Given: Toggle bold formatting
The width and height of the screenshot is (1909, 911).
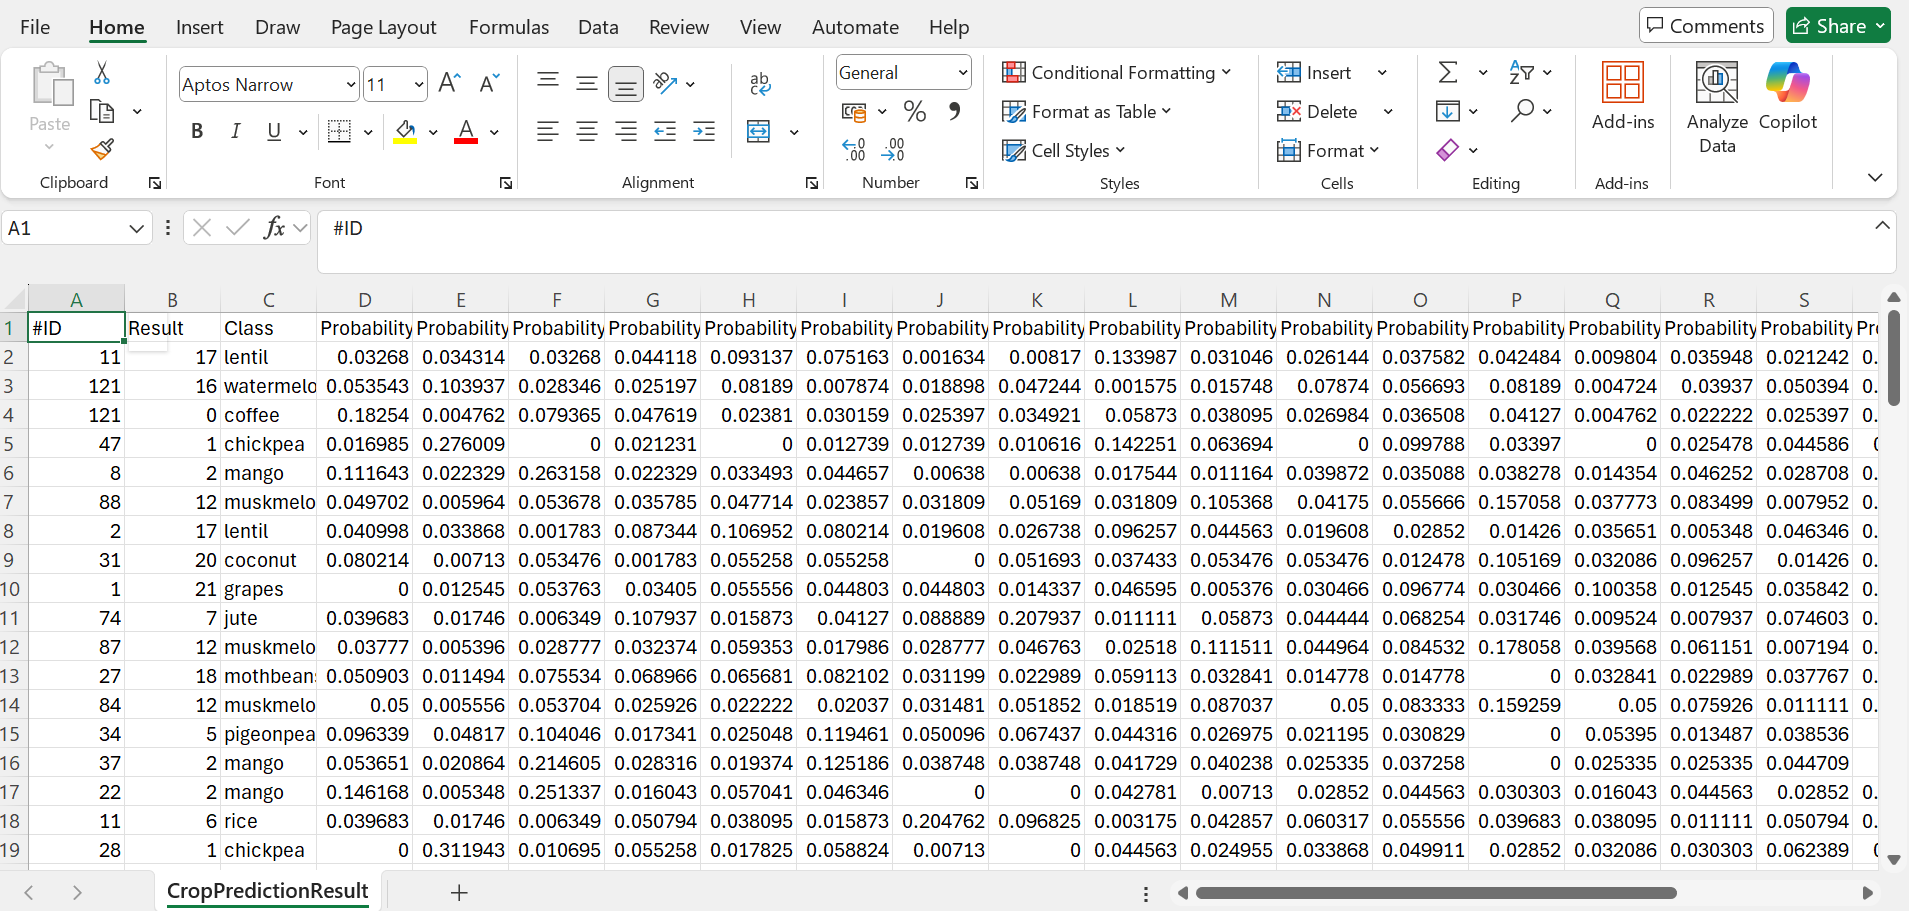Looking at the screenshot, I should [197, 132].
